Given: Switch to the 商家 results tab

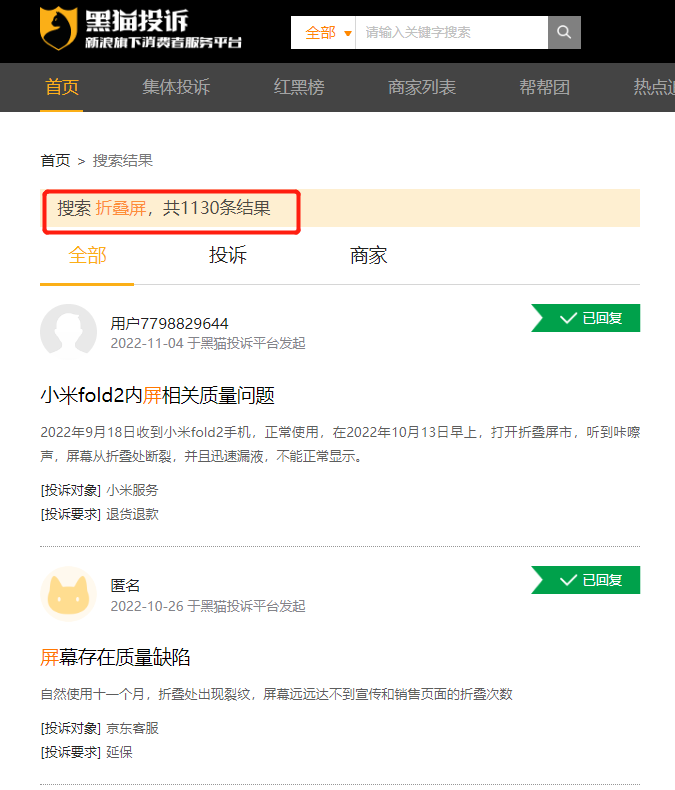Looking at the screenshot, I should [368, 256].
